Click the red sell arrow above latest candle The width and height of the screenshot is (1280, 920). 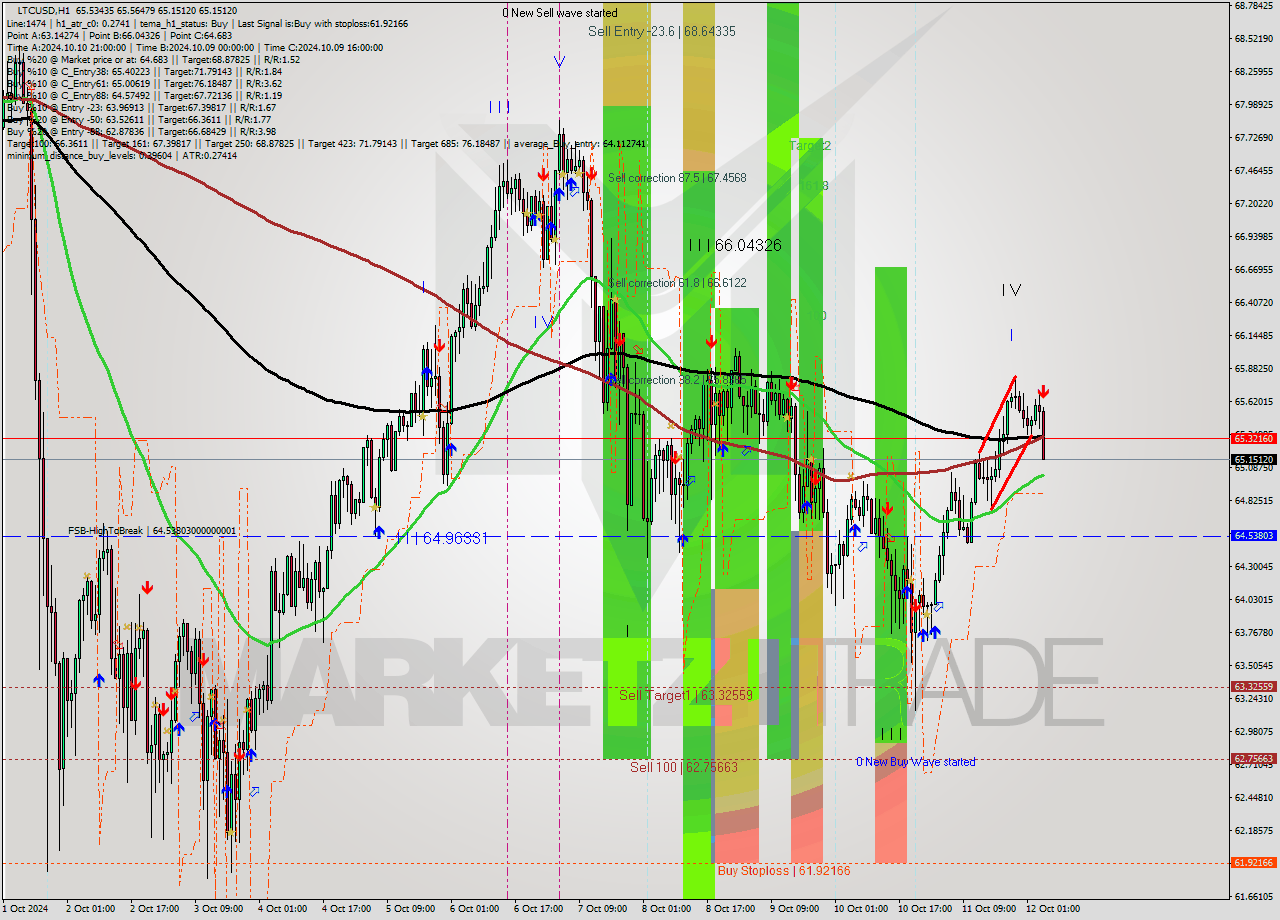1043,391
